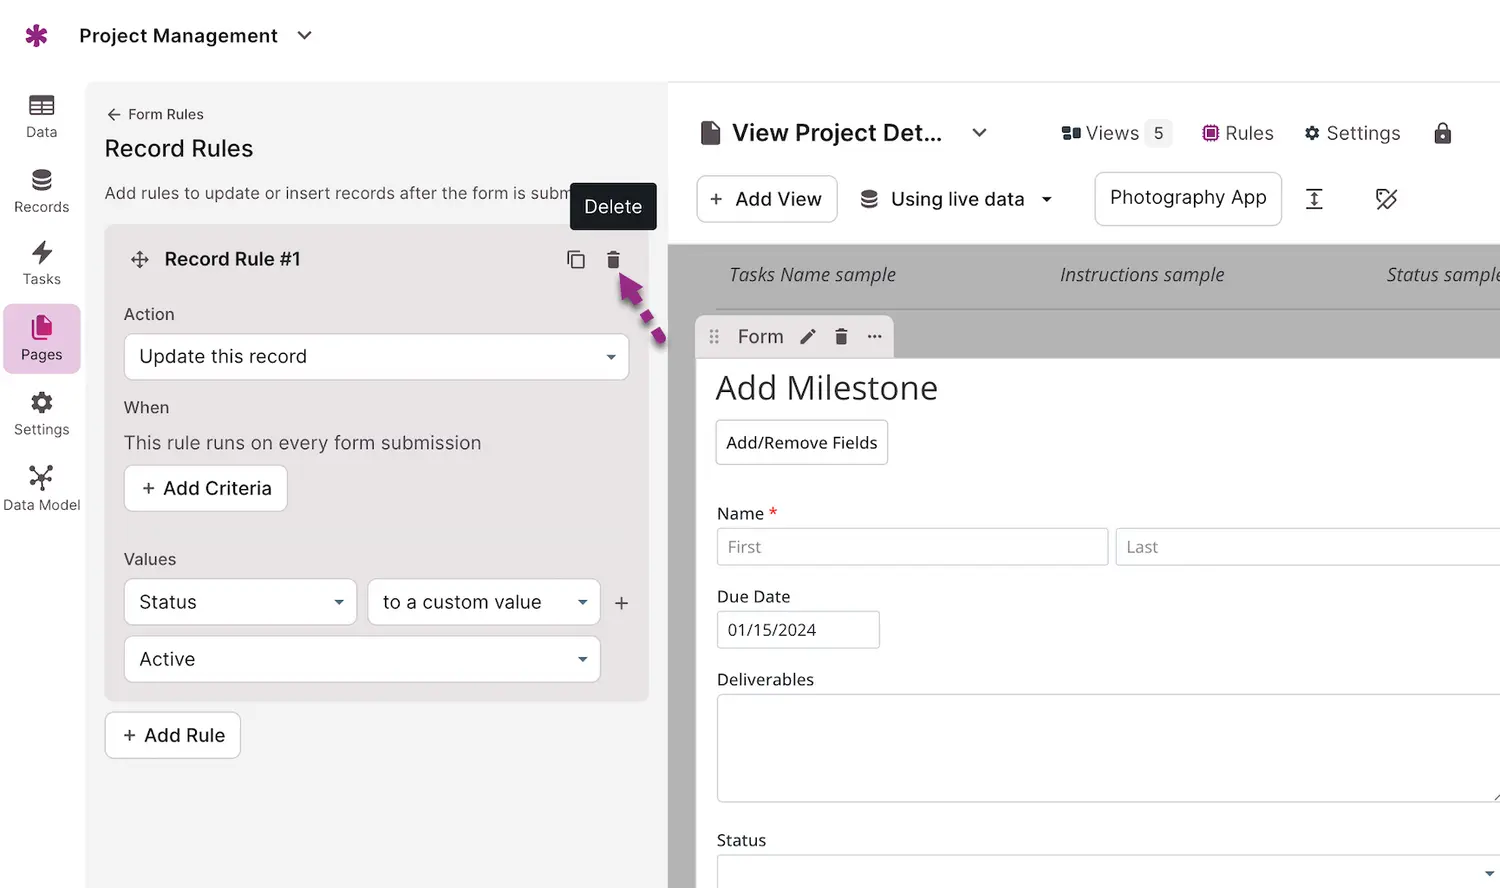This screenshot has width=1500, height=888.
Task: Open Form block more options ellipsis
Action: pos(875,337)
